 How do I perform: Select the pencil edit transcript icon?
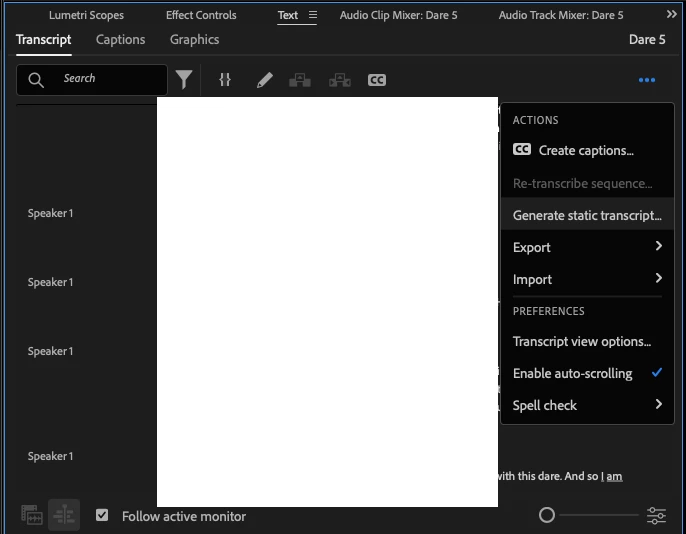pyautogui.click(x=265, y=80)
